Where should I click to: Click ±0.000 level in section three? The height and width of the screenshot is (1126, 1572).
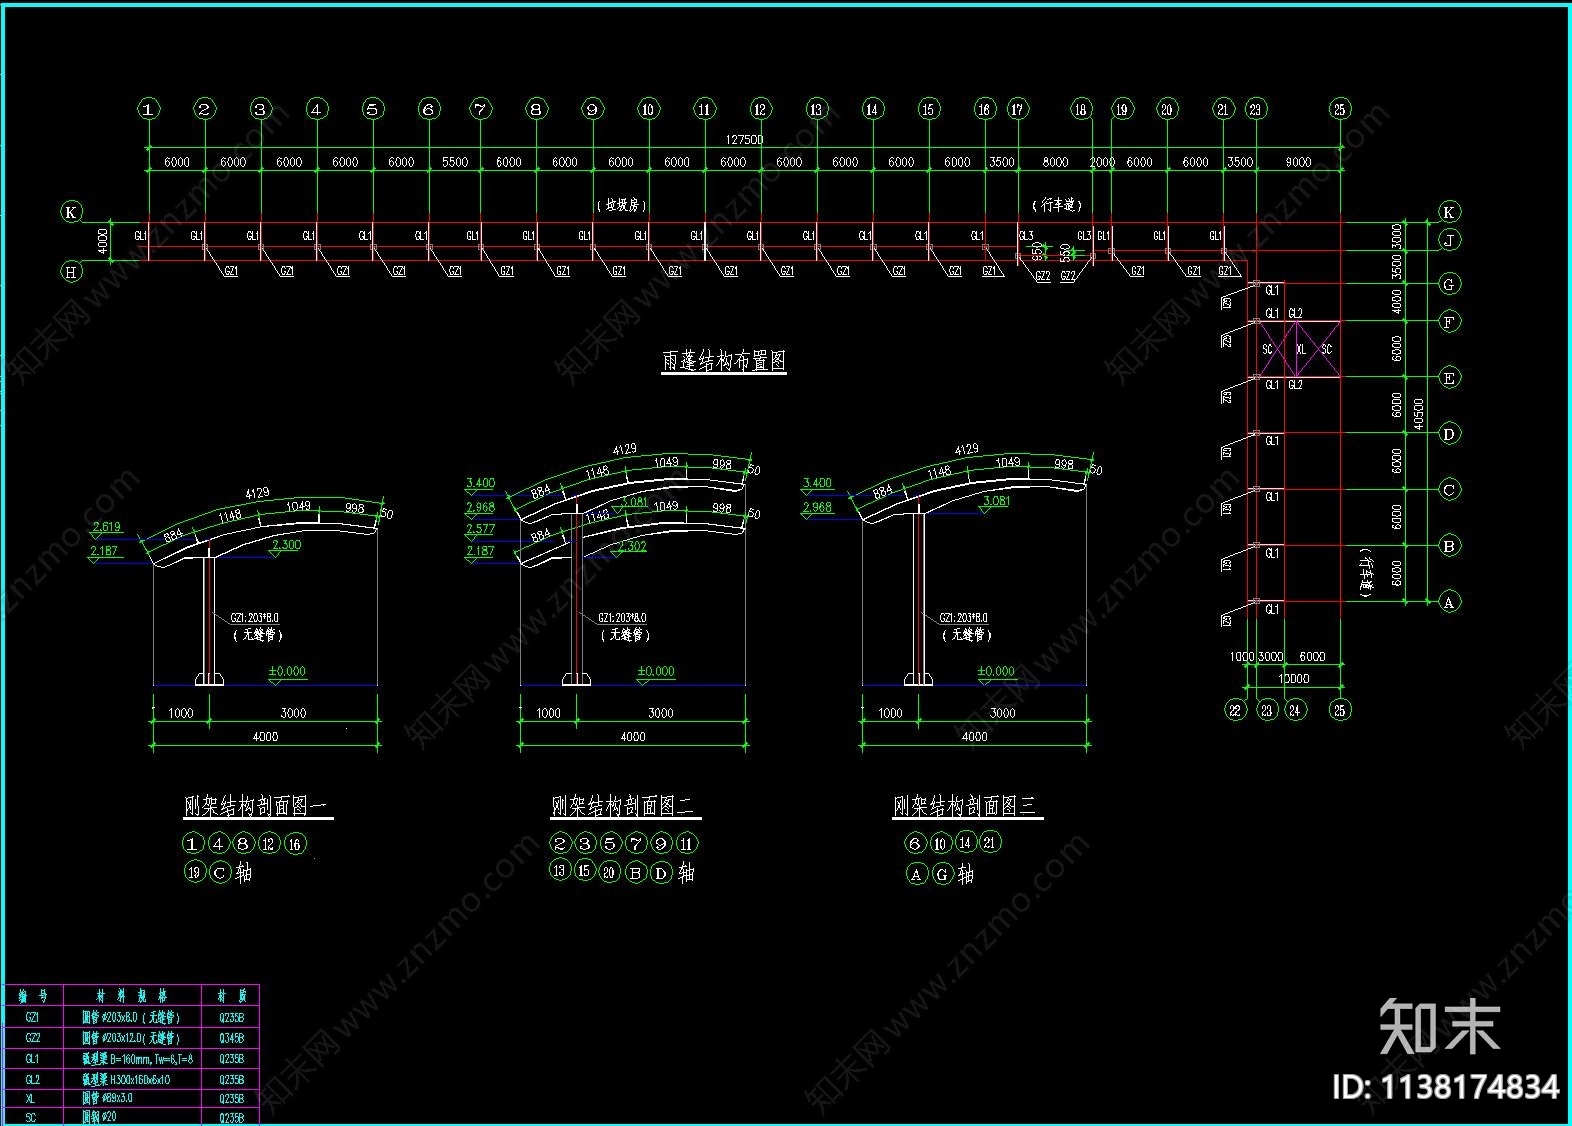(996, 671)
